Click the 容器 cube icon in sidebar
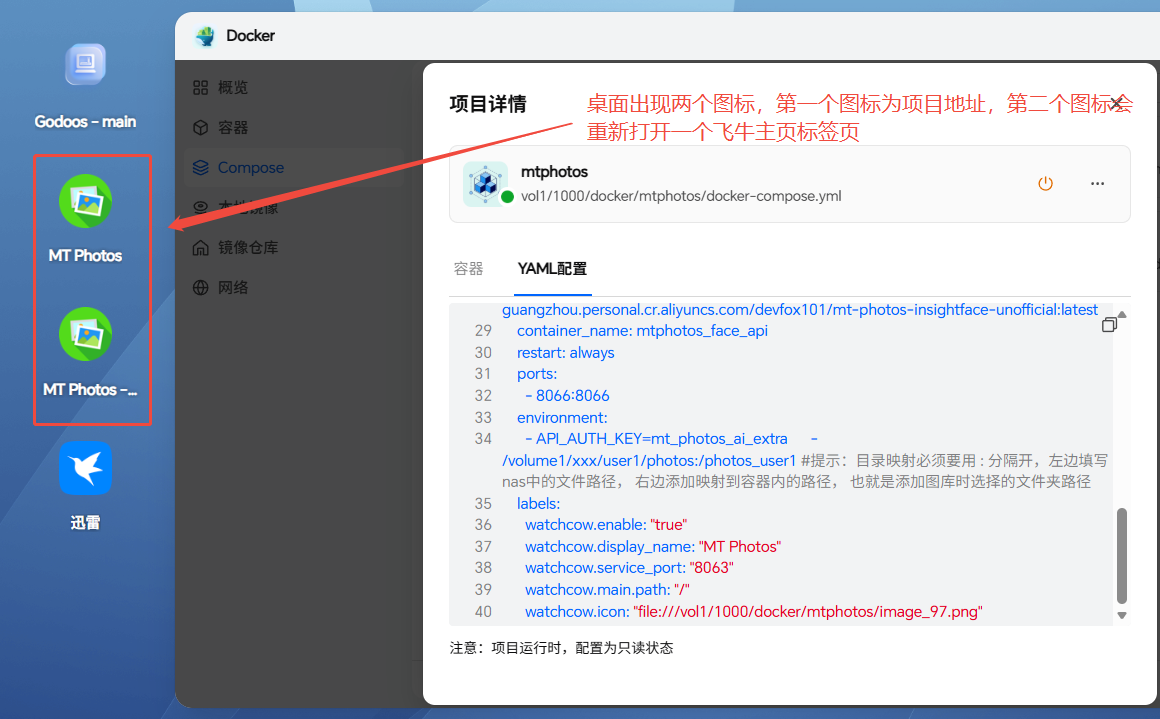 (200, 127)
